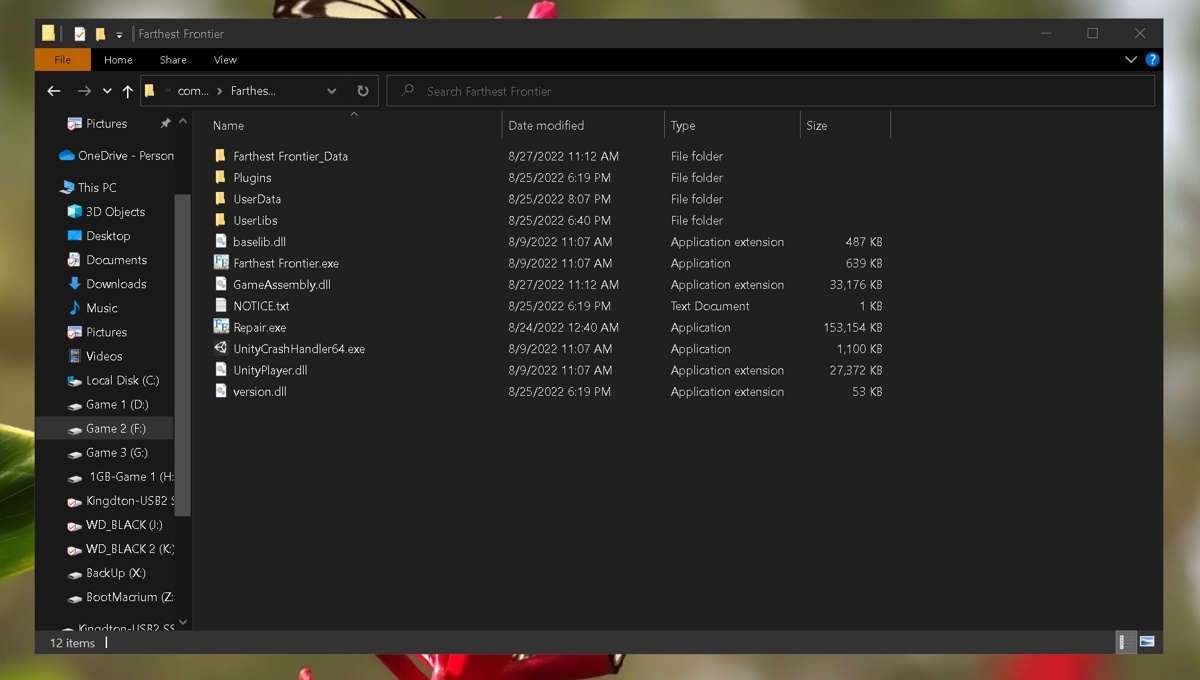Select the baselib.dll file icon
Image resolution: width=1200 pixels, height=680 pixels.
(221, 241)
